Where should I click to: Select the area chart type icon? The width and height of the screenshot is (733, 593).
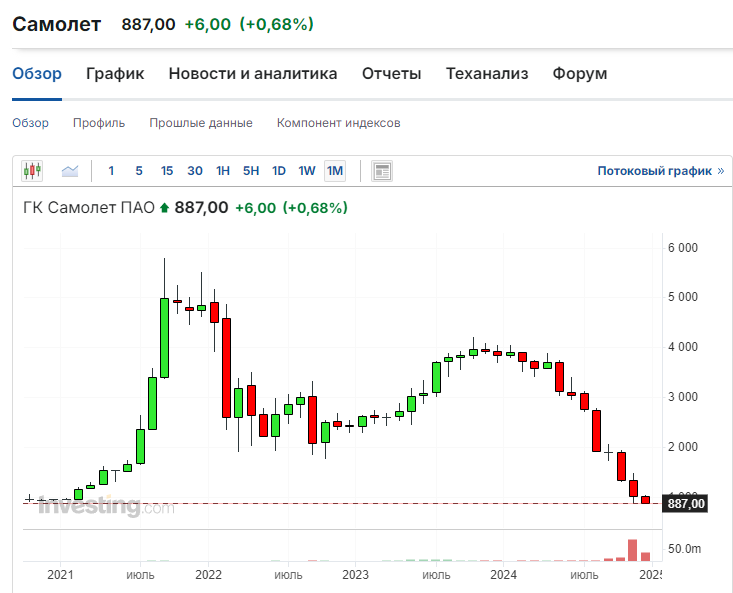[x=70, y=171]
